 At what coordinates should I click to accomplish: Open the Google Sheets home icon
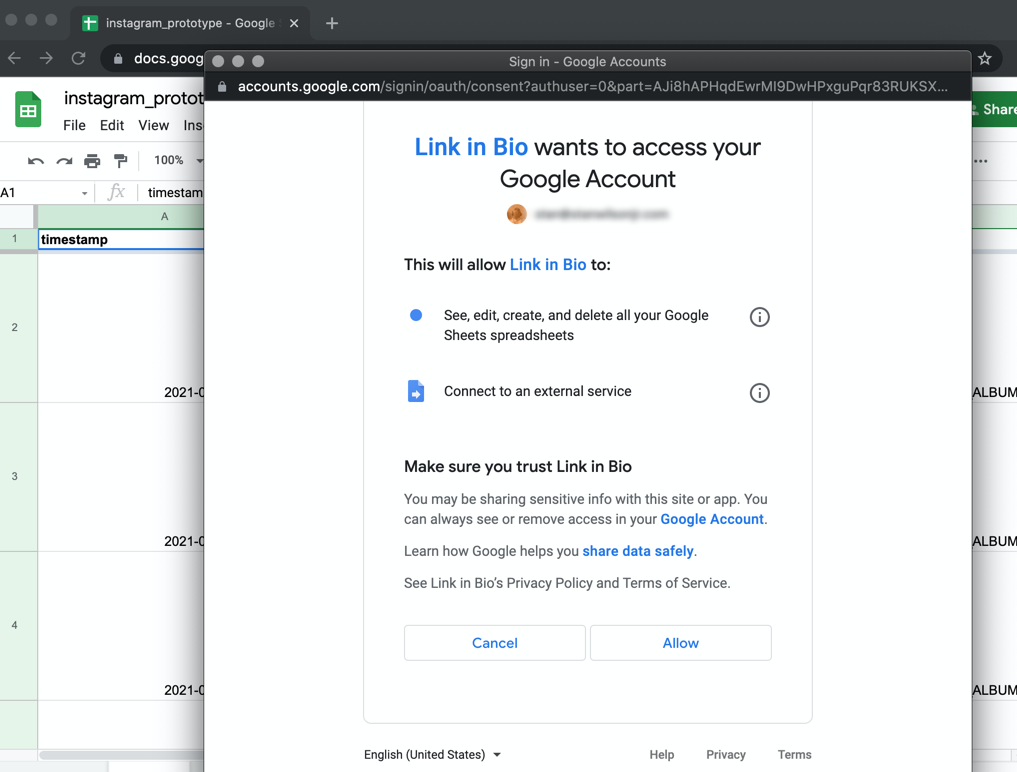click(x=28, y=110)
